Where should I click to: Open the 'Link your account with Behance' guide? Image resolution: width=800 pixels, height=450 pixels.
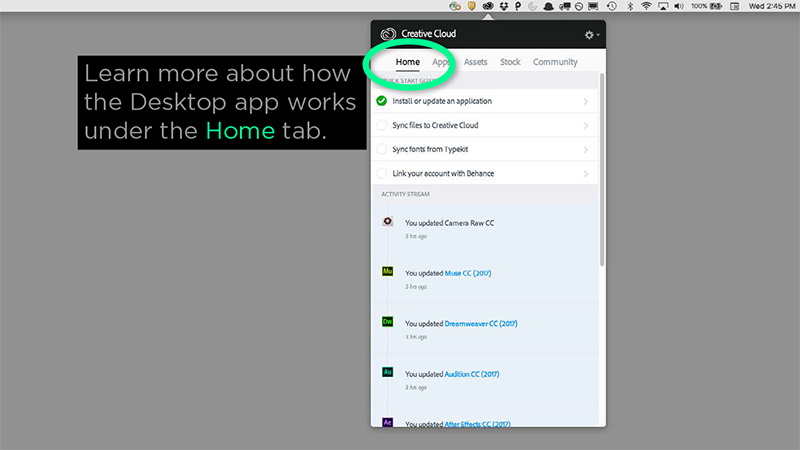tap(485, 173)
